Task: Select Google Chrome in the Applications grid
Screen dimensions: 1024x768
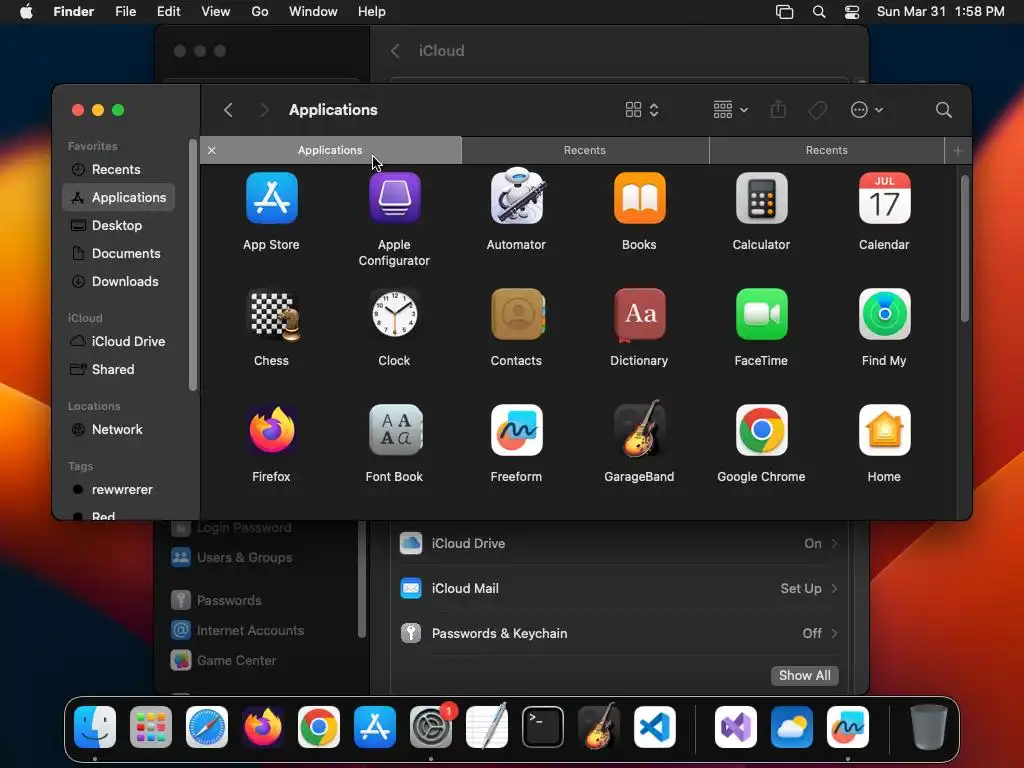Action: (x=761, y=430)
